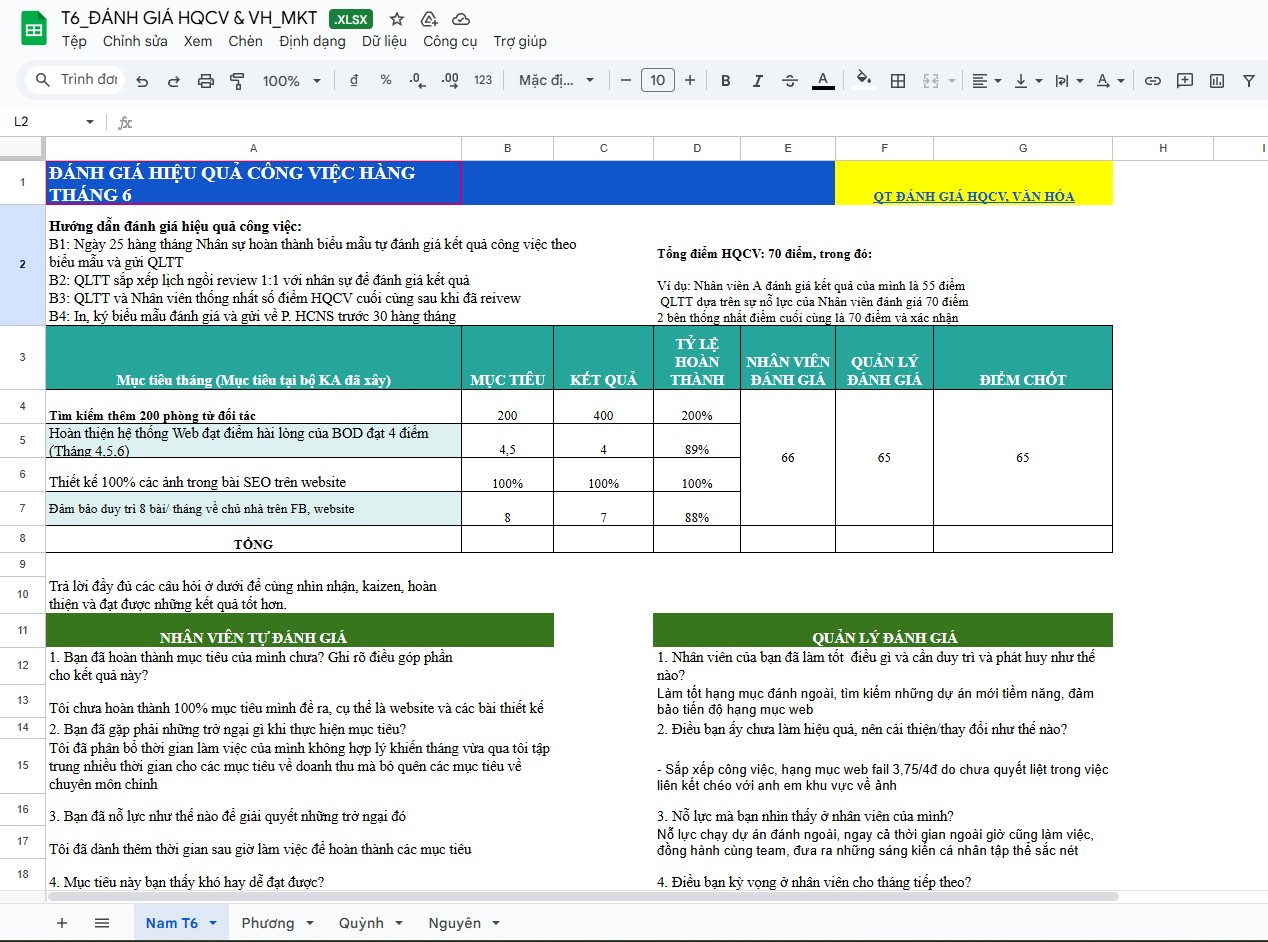Open QT ĐÁNH GIÁ HQCV, VĂN HÓA link
Screen dimensions: 1268x942
[973, 196]
